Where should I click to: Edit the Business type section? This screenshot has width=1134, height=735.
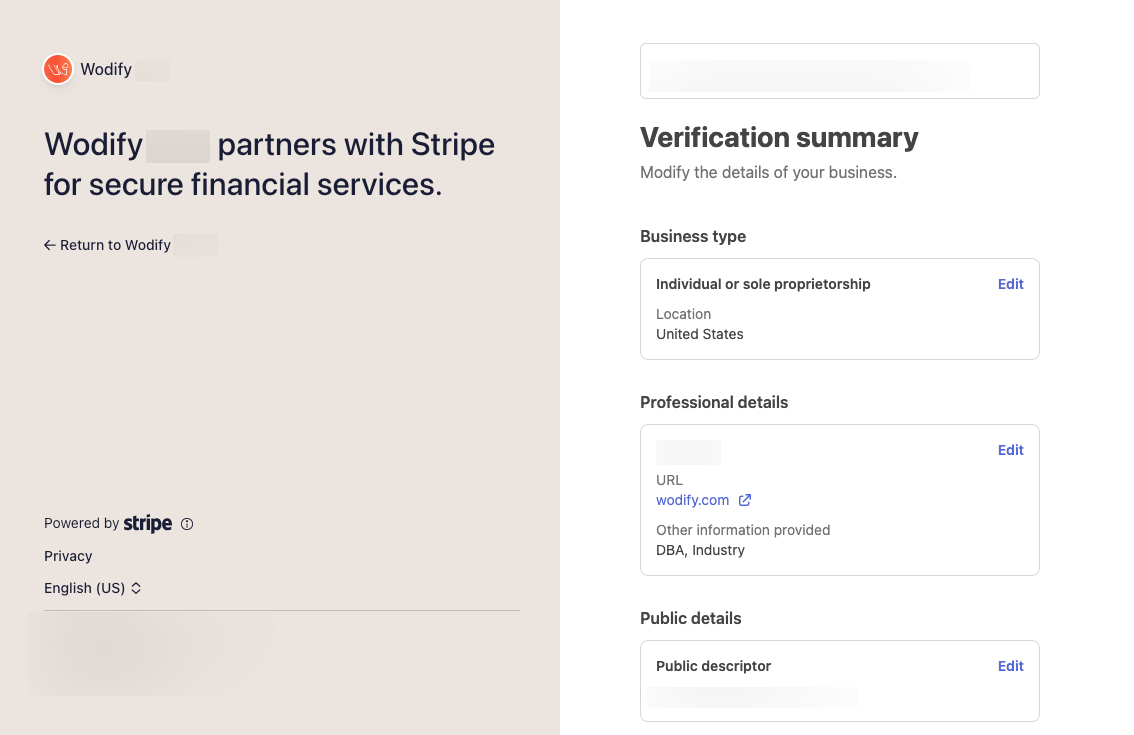1010,284
